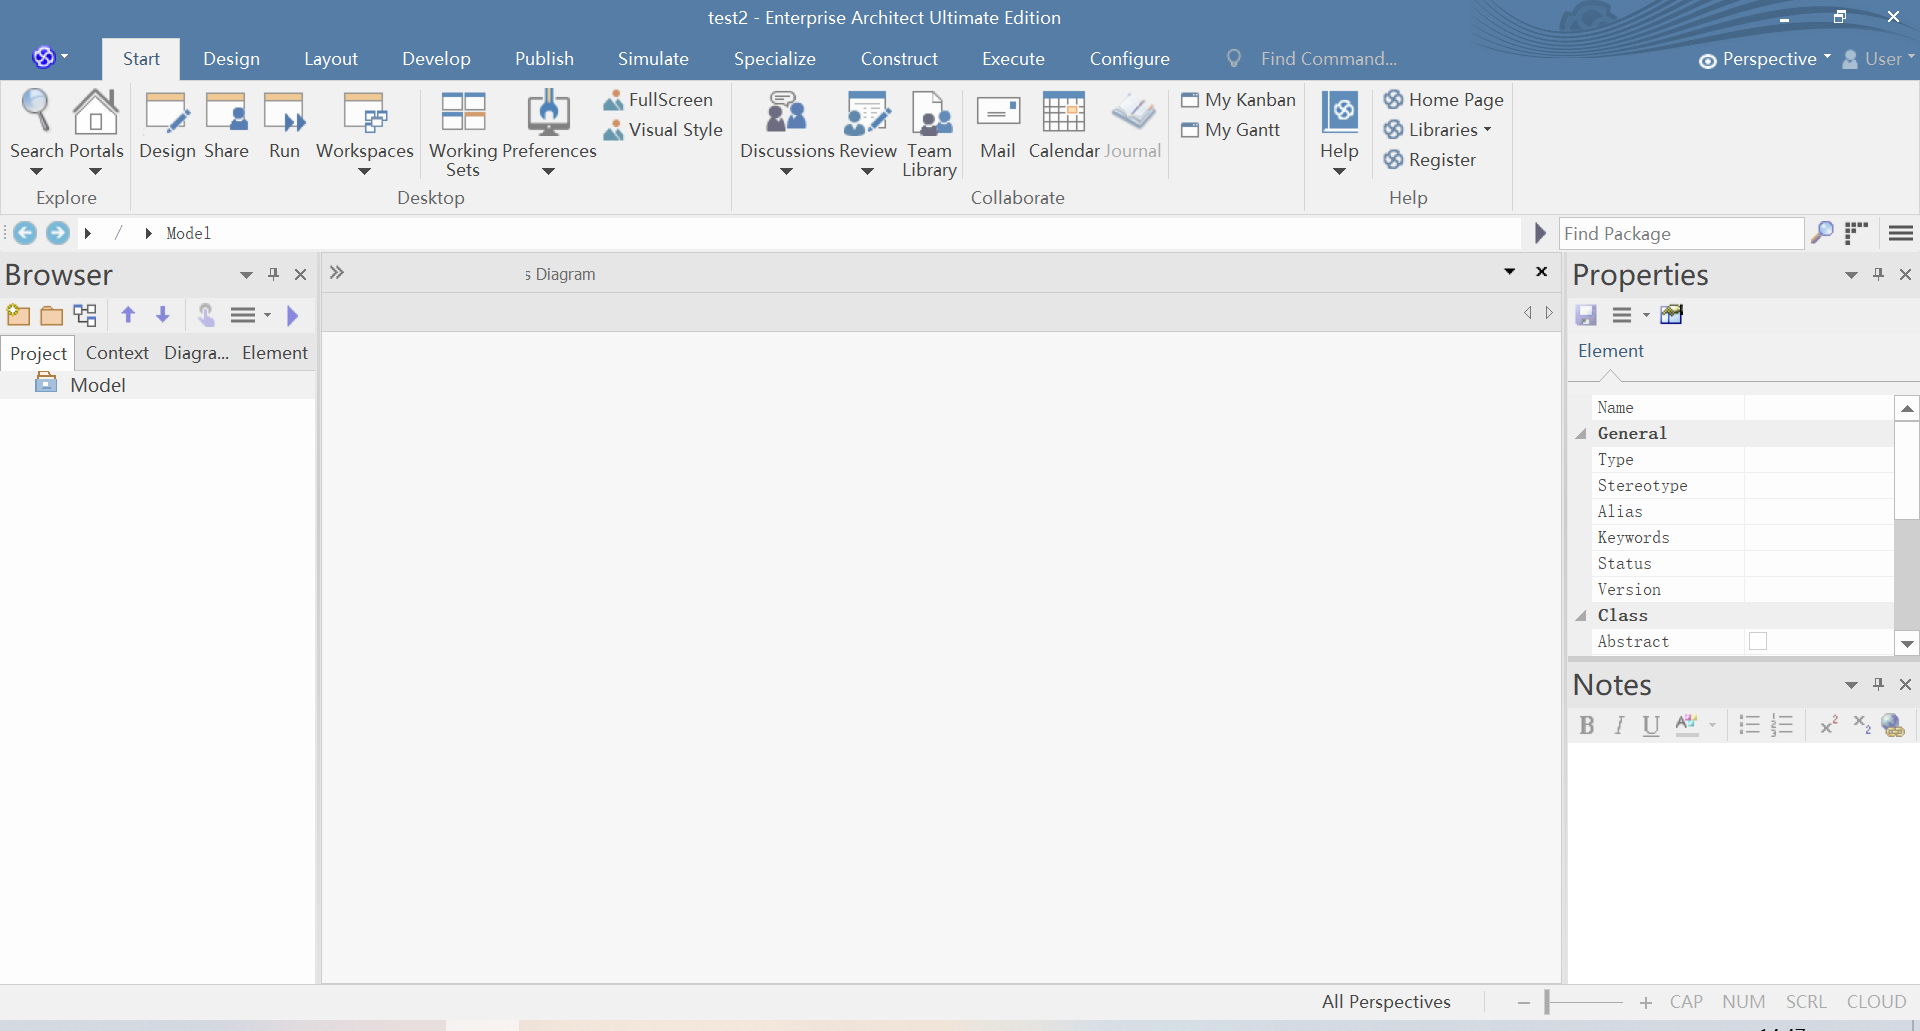The image size is (1920, 1031).
Task: Open the Properties panel dropdown arrow
Action: [x=1851, y=275]
